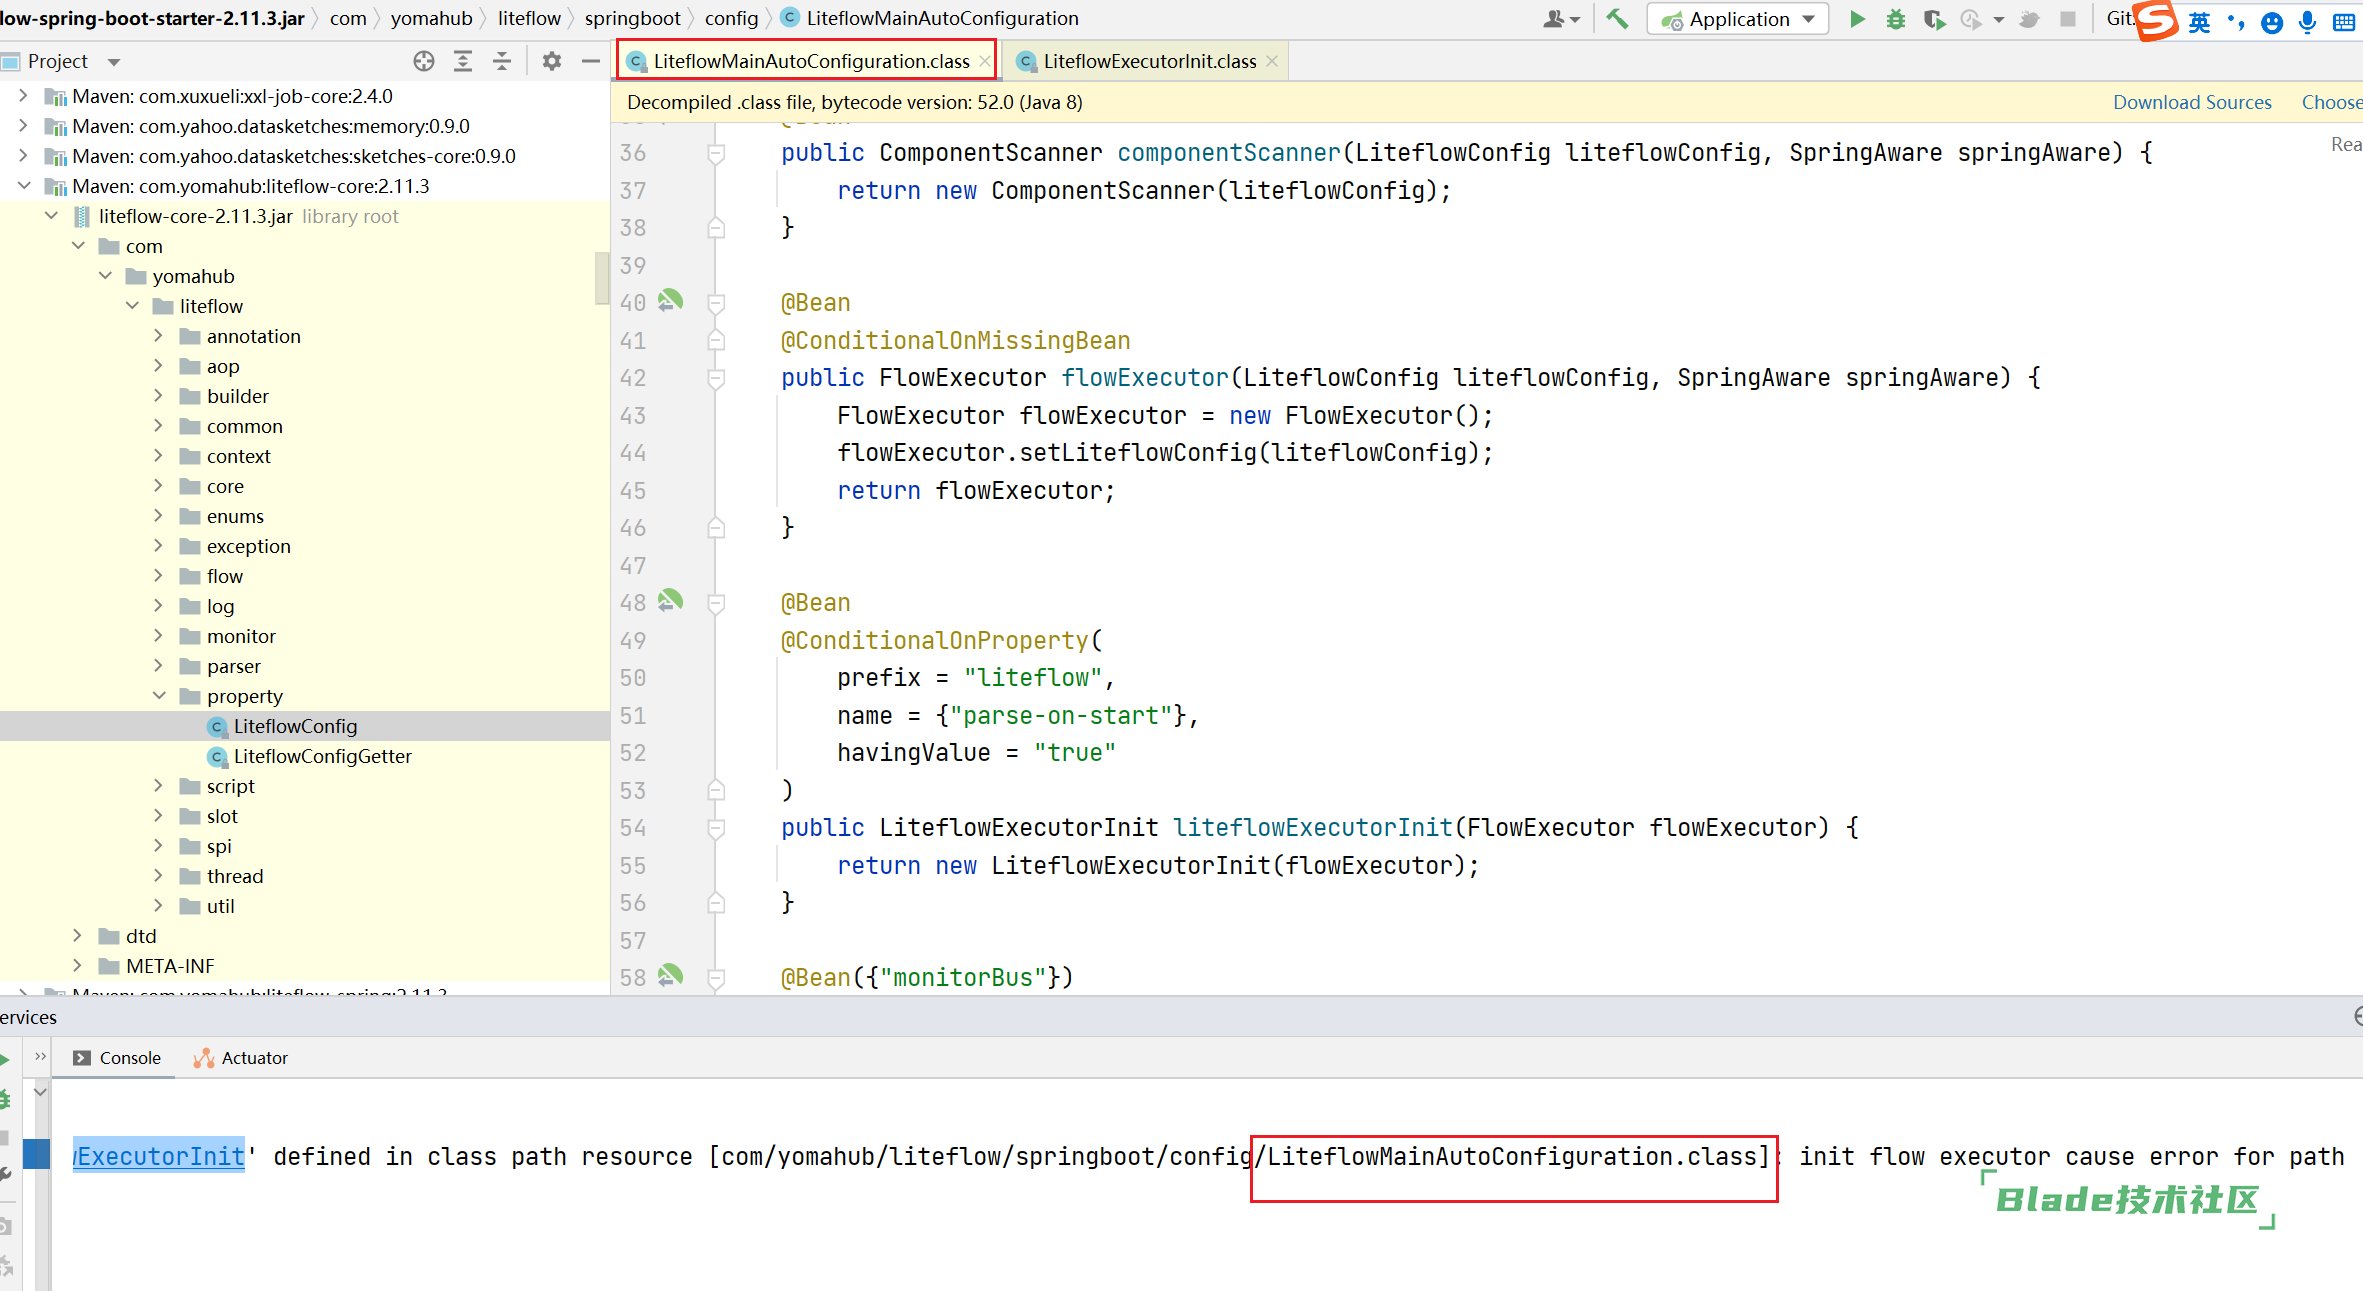
Task: Click Download Sources link
Action: pos(2192,102)
